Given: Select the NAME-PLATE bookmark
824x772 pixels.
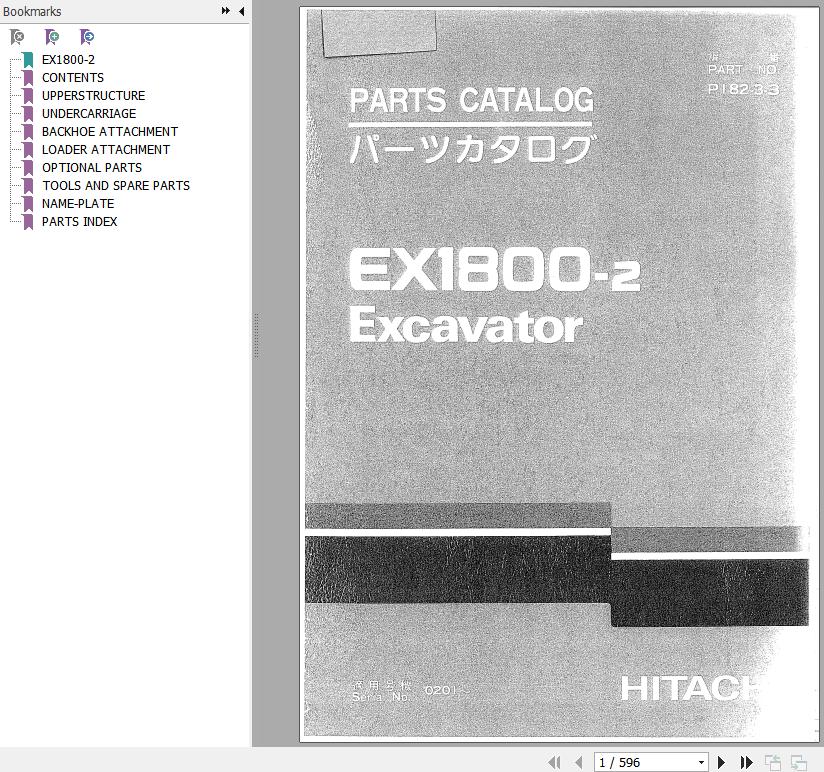Looking at the screenshot, I should tap(78, 203).
